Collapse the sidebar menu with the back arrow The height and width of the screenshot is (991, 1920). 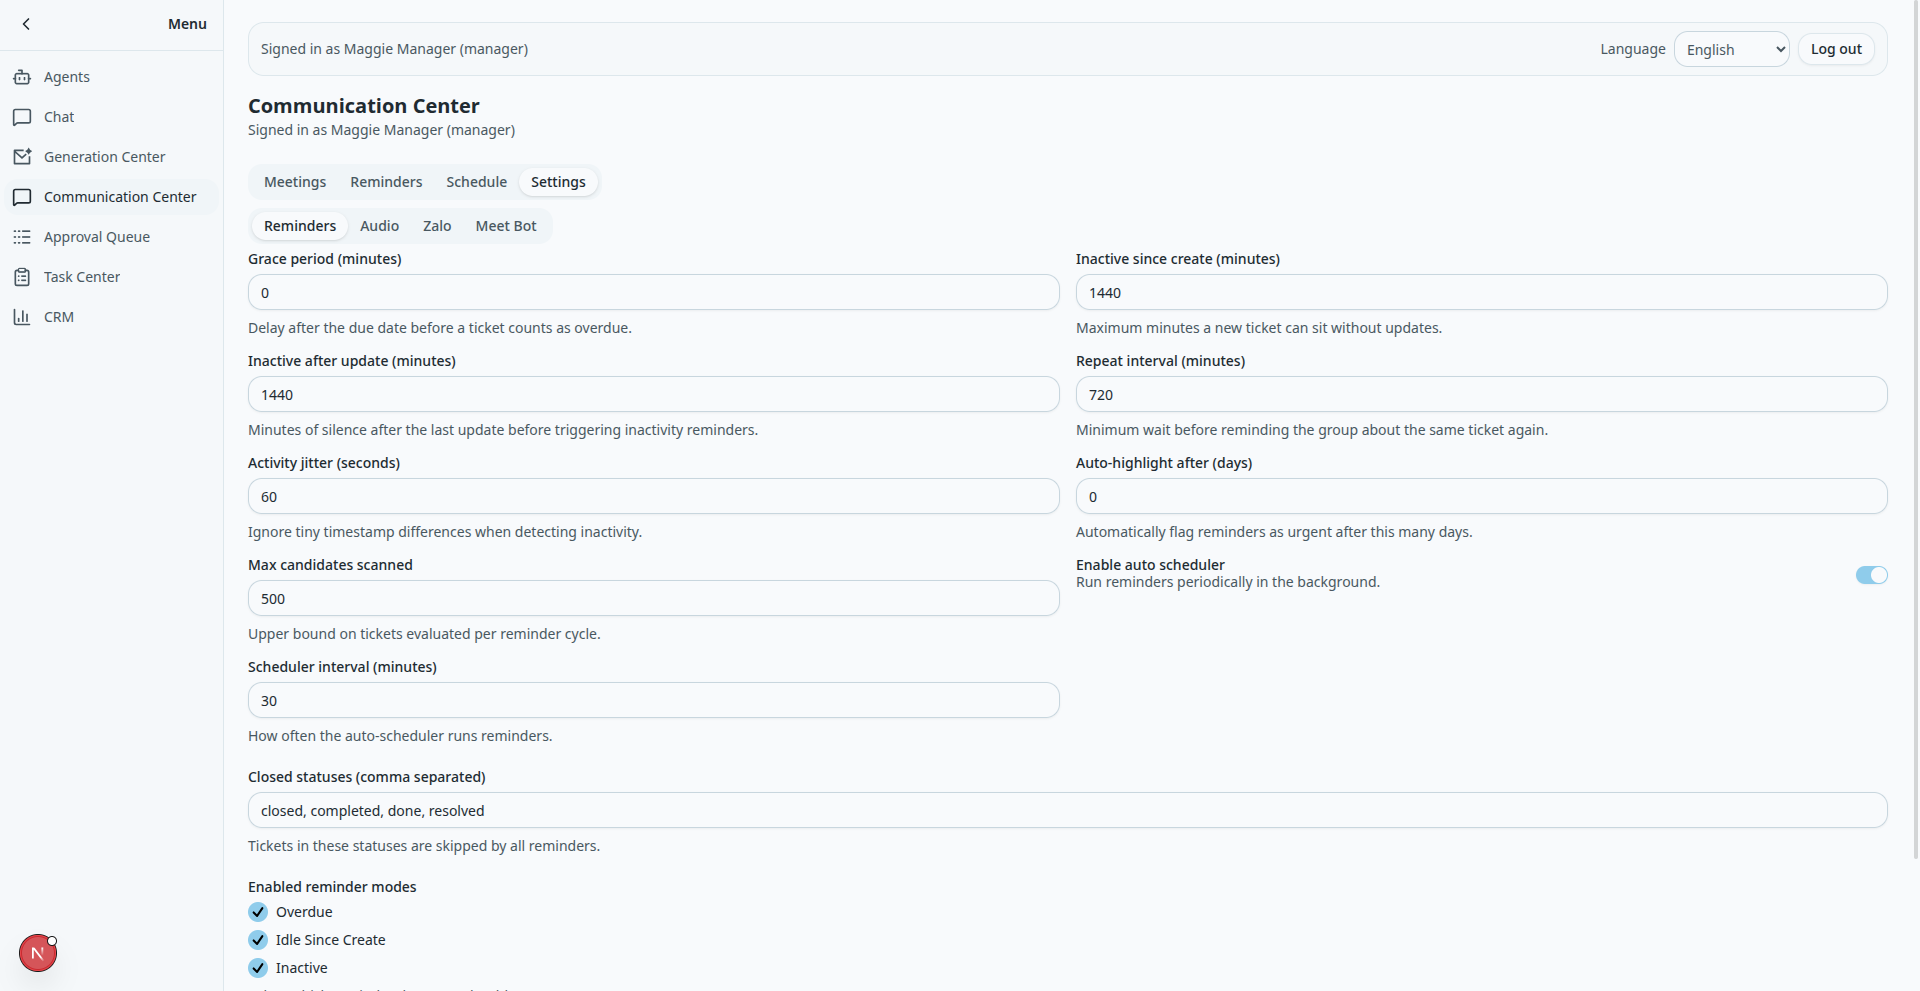click(27, 24)
